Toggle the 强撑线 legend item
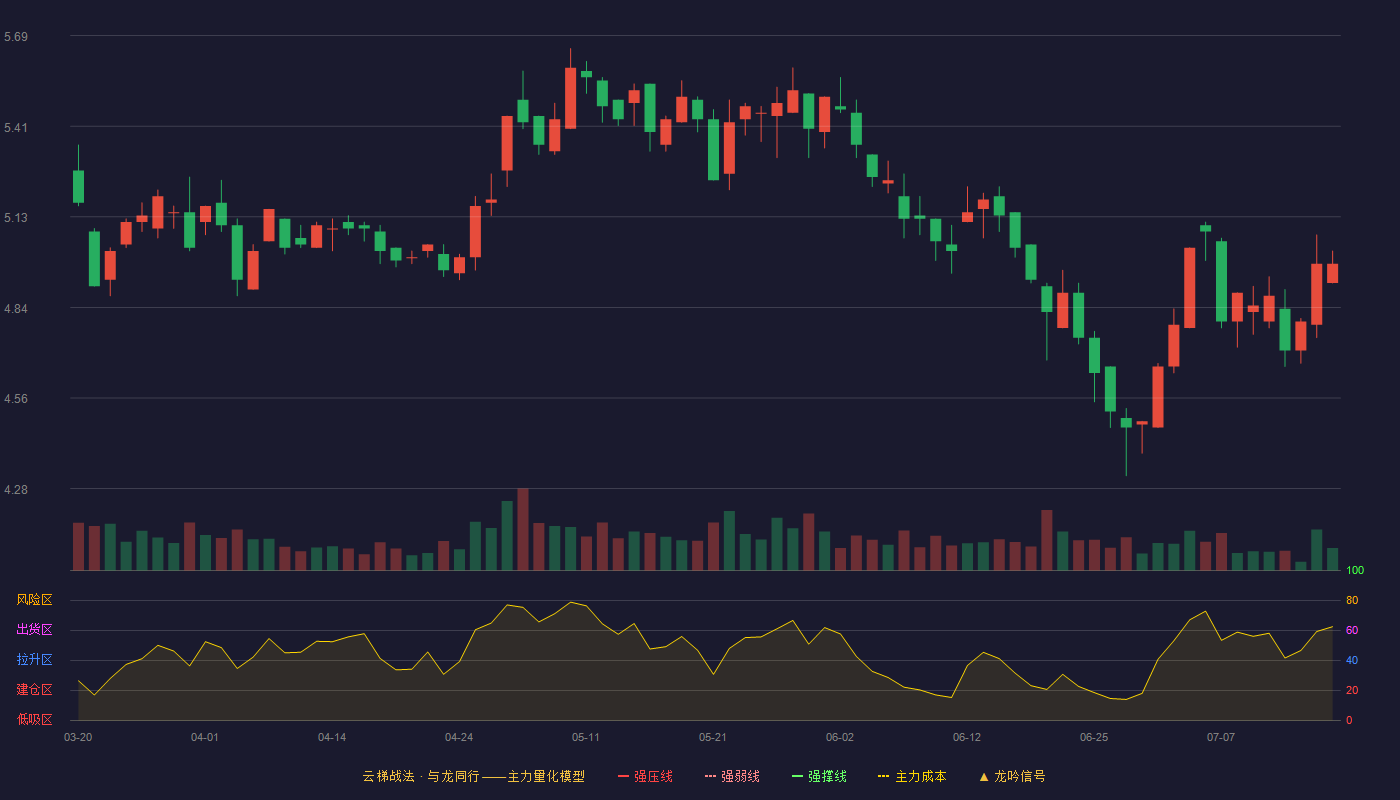The height and width of the screenshot is (800, 1400). (819, 776)
